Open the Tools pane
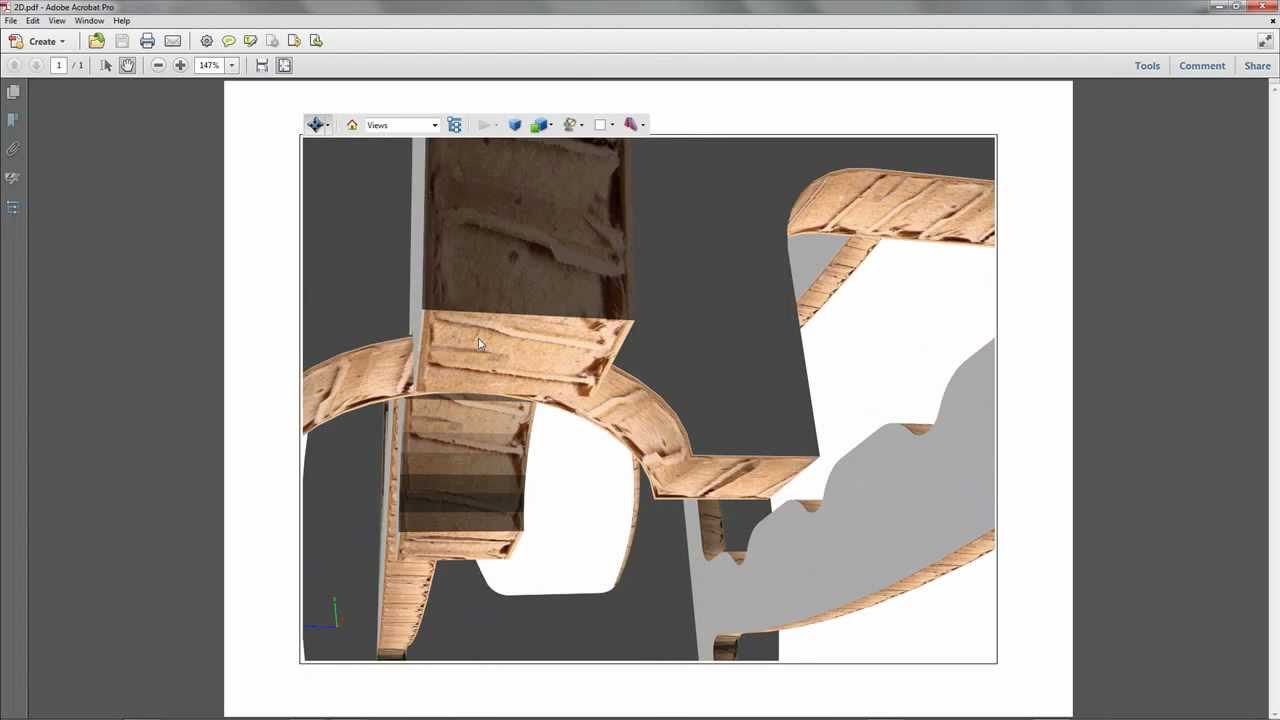Image resolution: width=1280 pixels, height=720 pixels. tap(1147, 66)
